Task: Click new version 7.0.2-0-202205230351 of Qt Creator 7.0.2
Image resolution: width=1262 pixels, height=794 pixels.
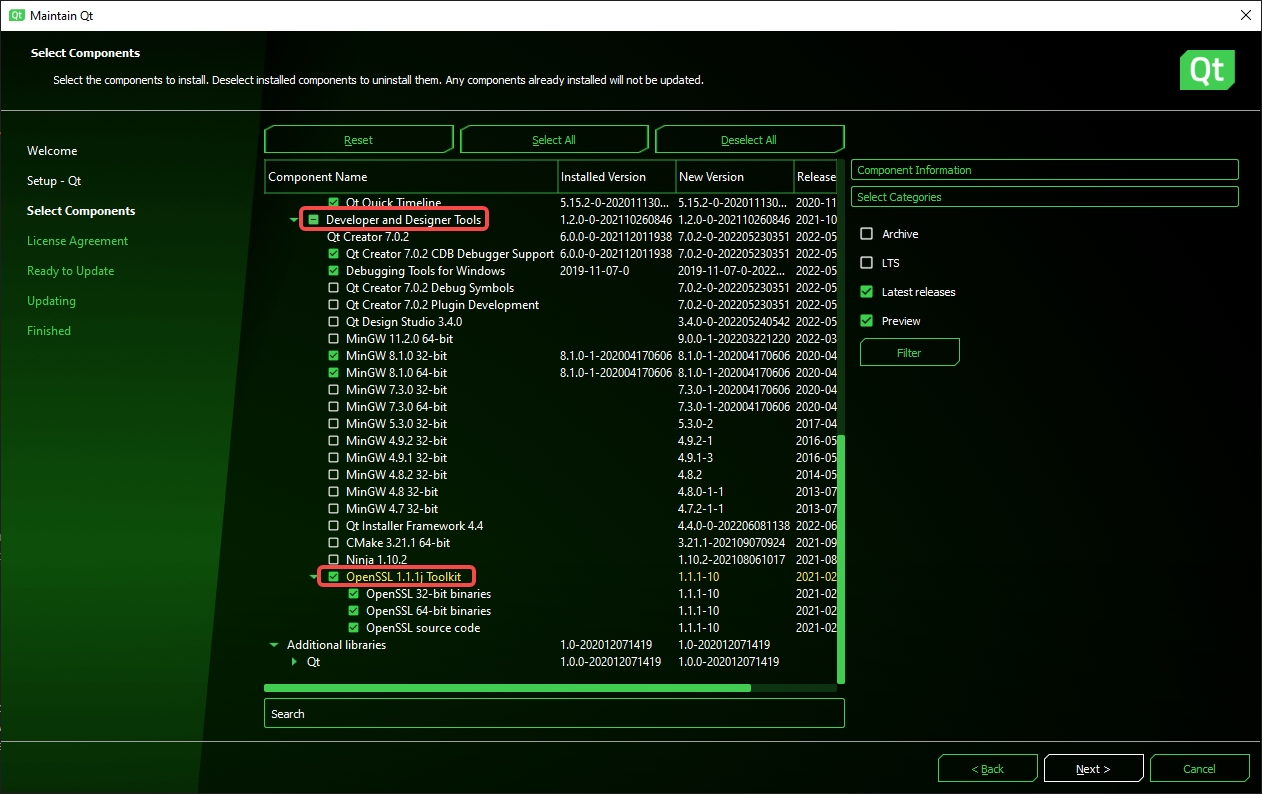Action: click(734, 237)
